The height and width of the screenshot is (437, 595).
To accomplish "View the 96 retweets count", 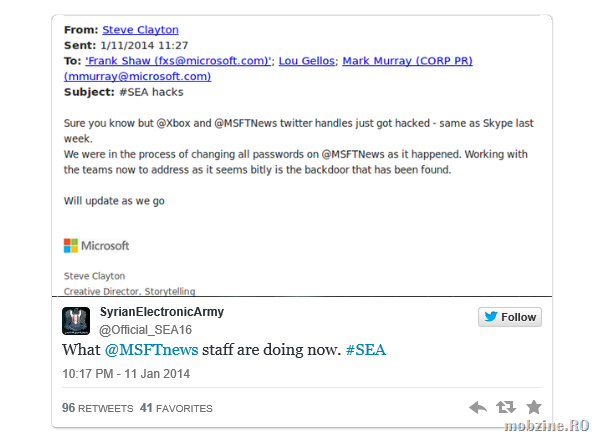I will [98, 408].
